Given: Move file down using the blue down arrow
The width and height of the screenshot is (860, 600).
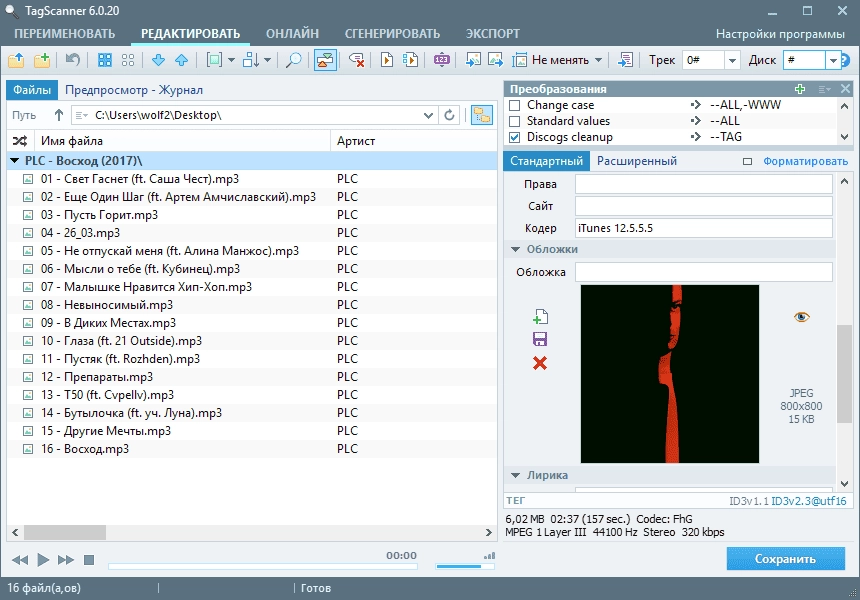Looking at the screenshot, I should [x=159, y=60].
